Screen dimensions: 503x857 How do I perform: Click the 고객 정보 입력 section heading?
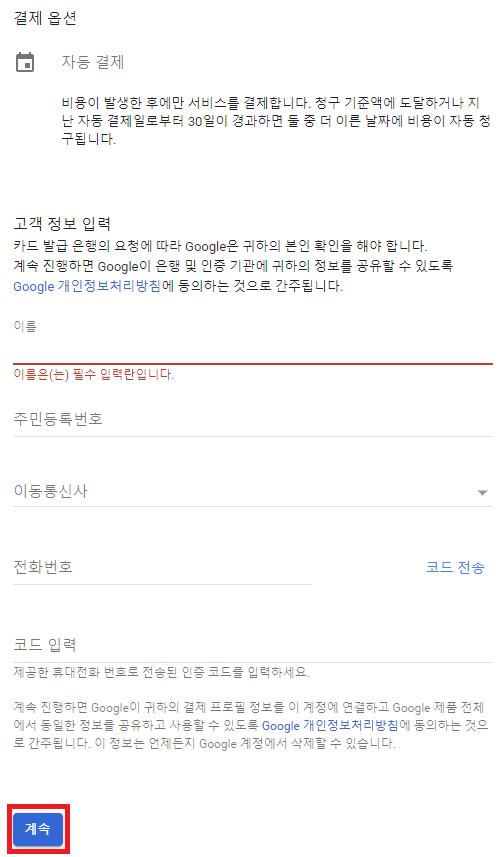62,224
